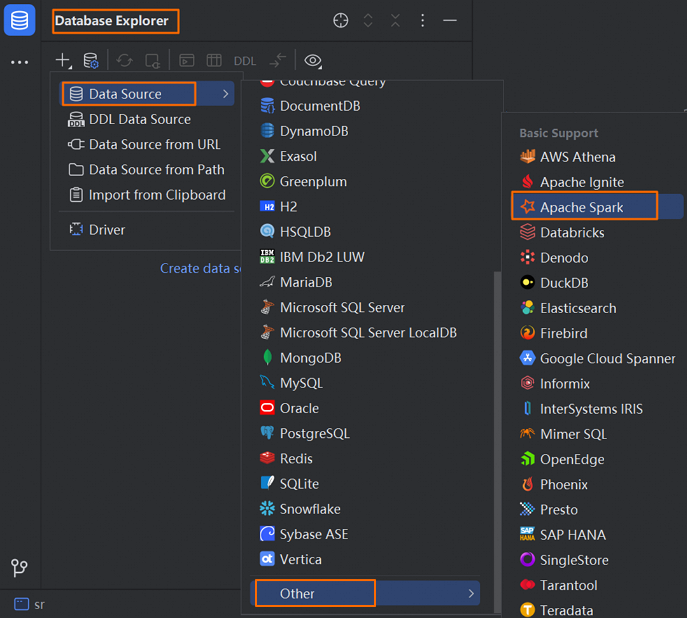This screenshot has width=687, height=618.
Task: Choose Elasticsearch
Action: (597, 308)
